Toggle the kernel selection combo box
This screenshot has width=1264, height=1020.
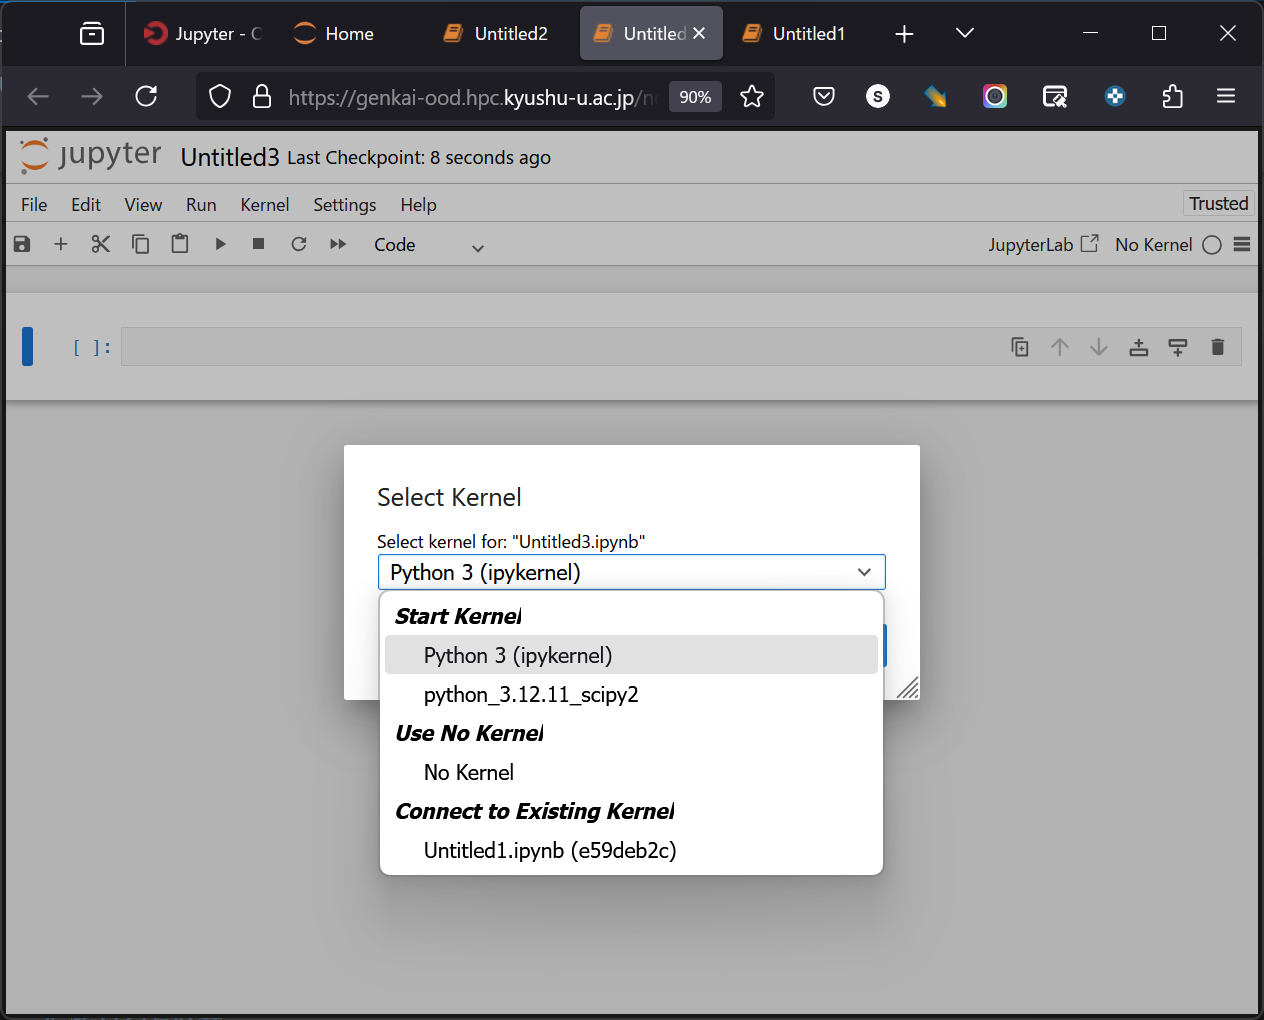point(632,572)
